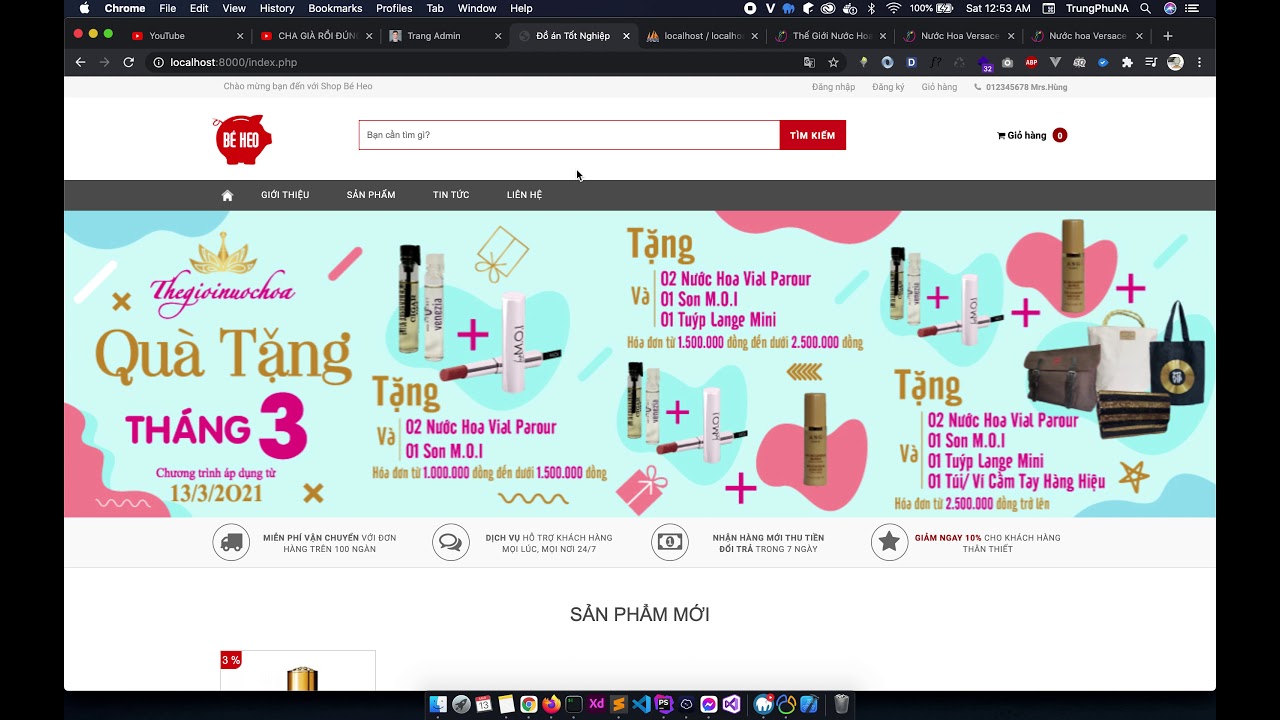The width and height of the screenshot is (1280, 720).
Task: Open the AdBlock Plus extension icon
Action: [1031, 62]
